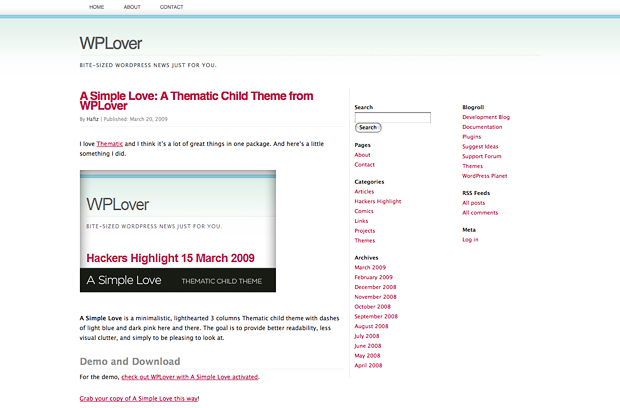Go to the ABOUT page in top navigation
This screenshot has width=620, height=408.
132,7
